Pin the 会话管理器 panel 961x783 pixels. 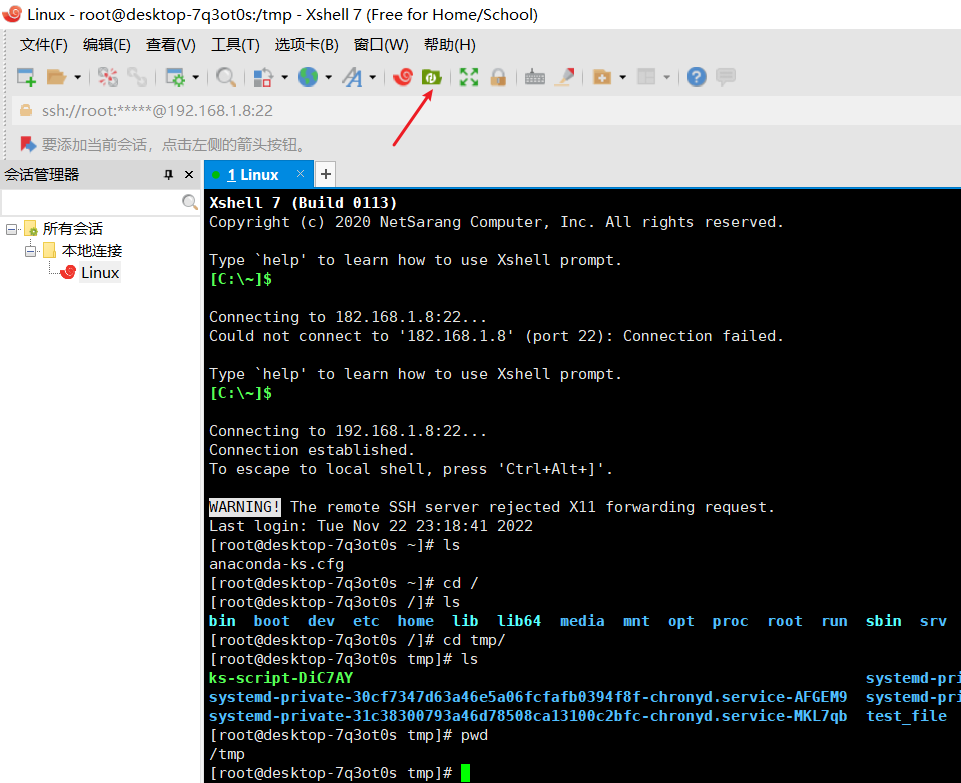pyautogui.click(x=169, y=175)
